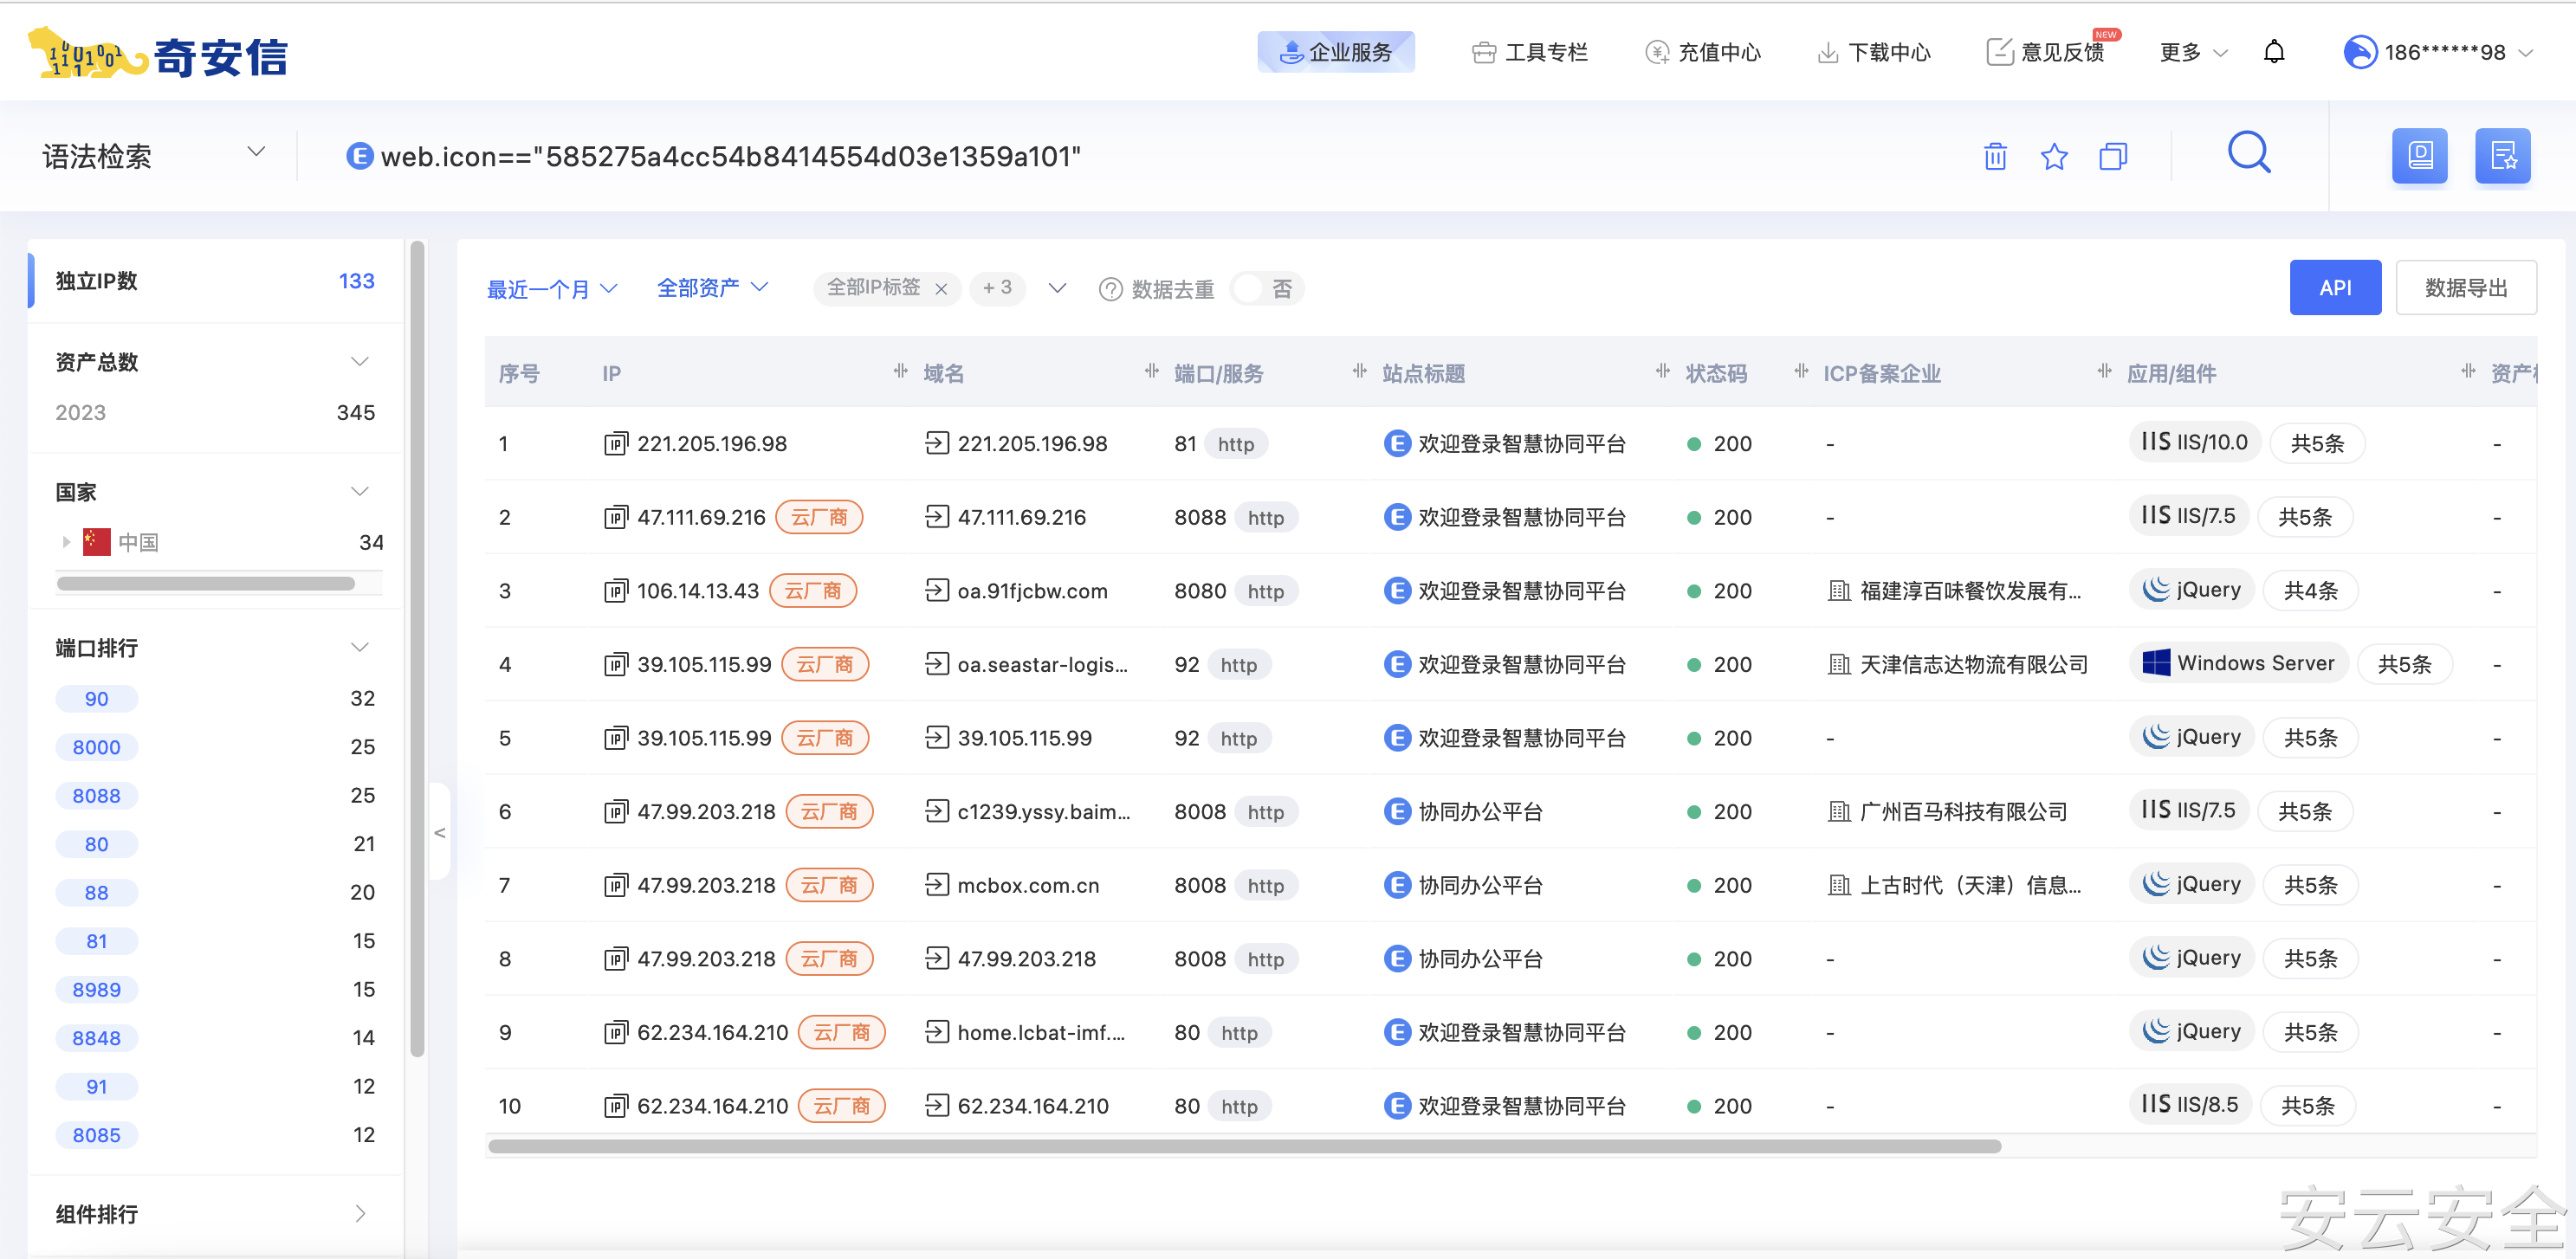The height and width of the screenshot is (1259, 2576).
Task: Collapse the 资产总数 section
Action: click(360, 361)
